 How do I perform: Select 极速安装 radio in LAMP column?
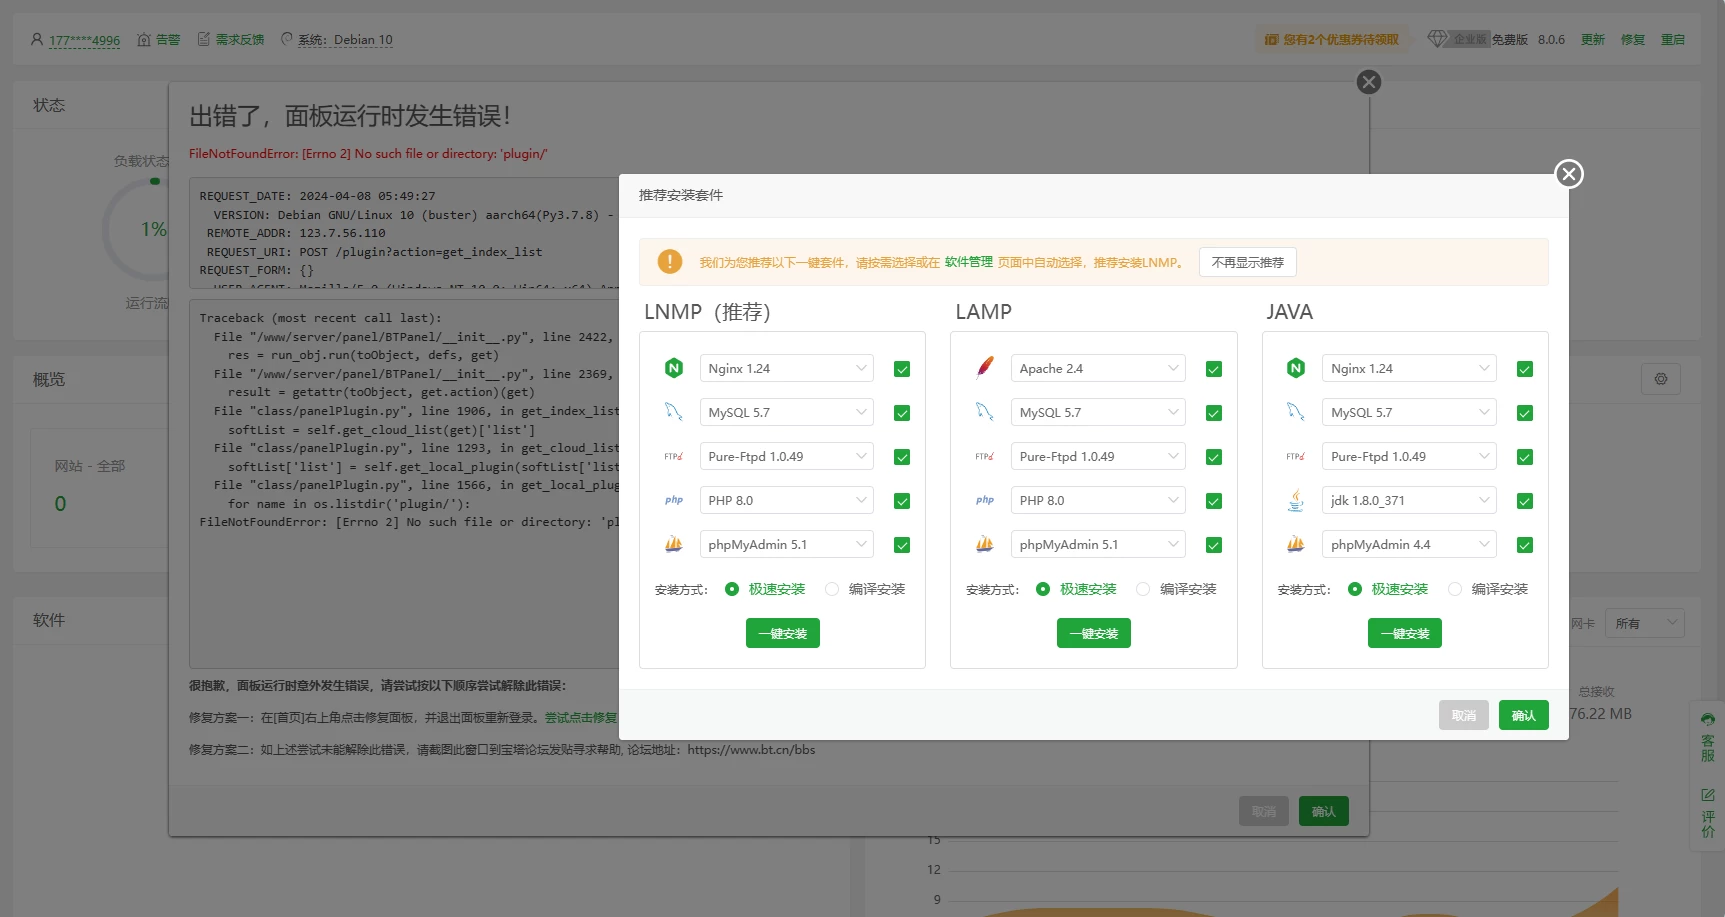[x=1043, y=589]
